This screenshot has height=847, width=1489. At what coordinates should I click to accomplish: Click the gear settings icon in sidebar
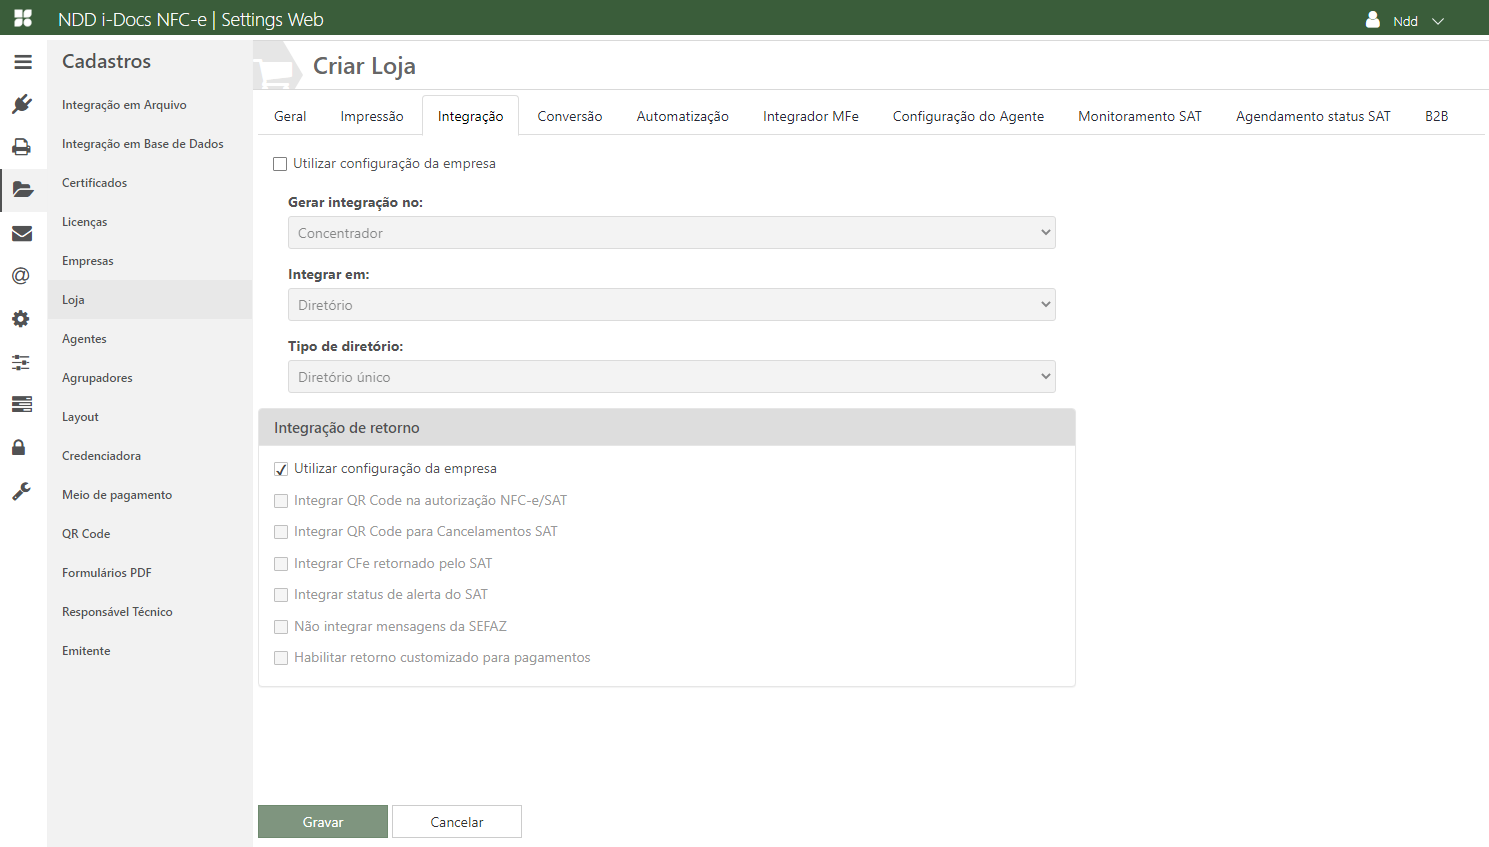(x=22, y=319)
